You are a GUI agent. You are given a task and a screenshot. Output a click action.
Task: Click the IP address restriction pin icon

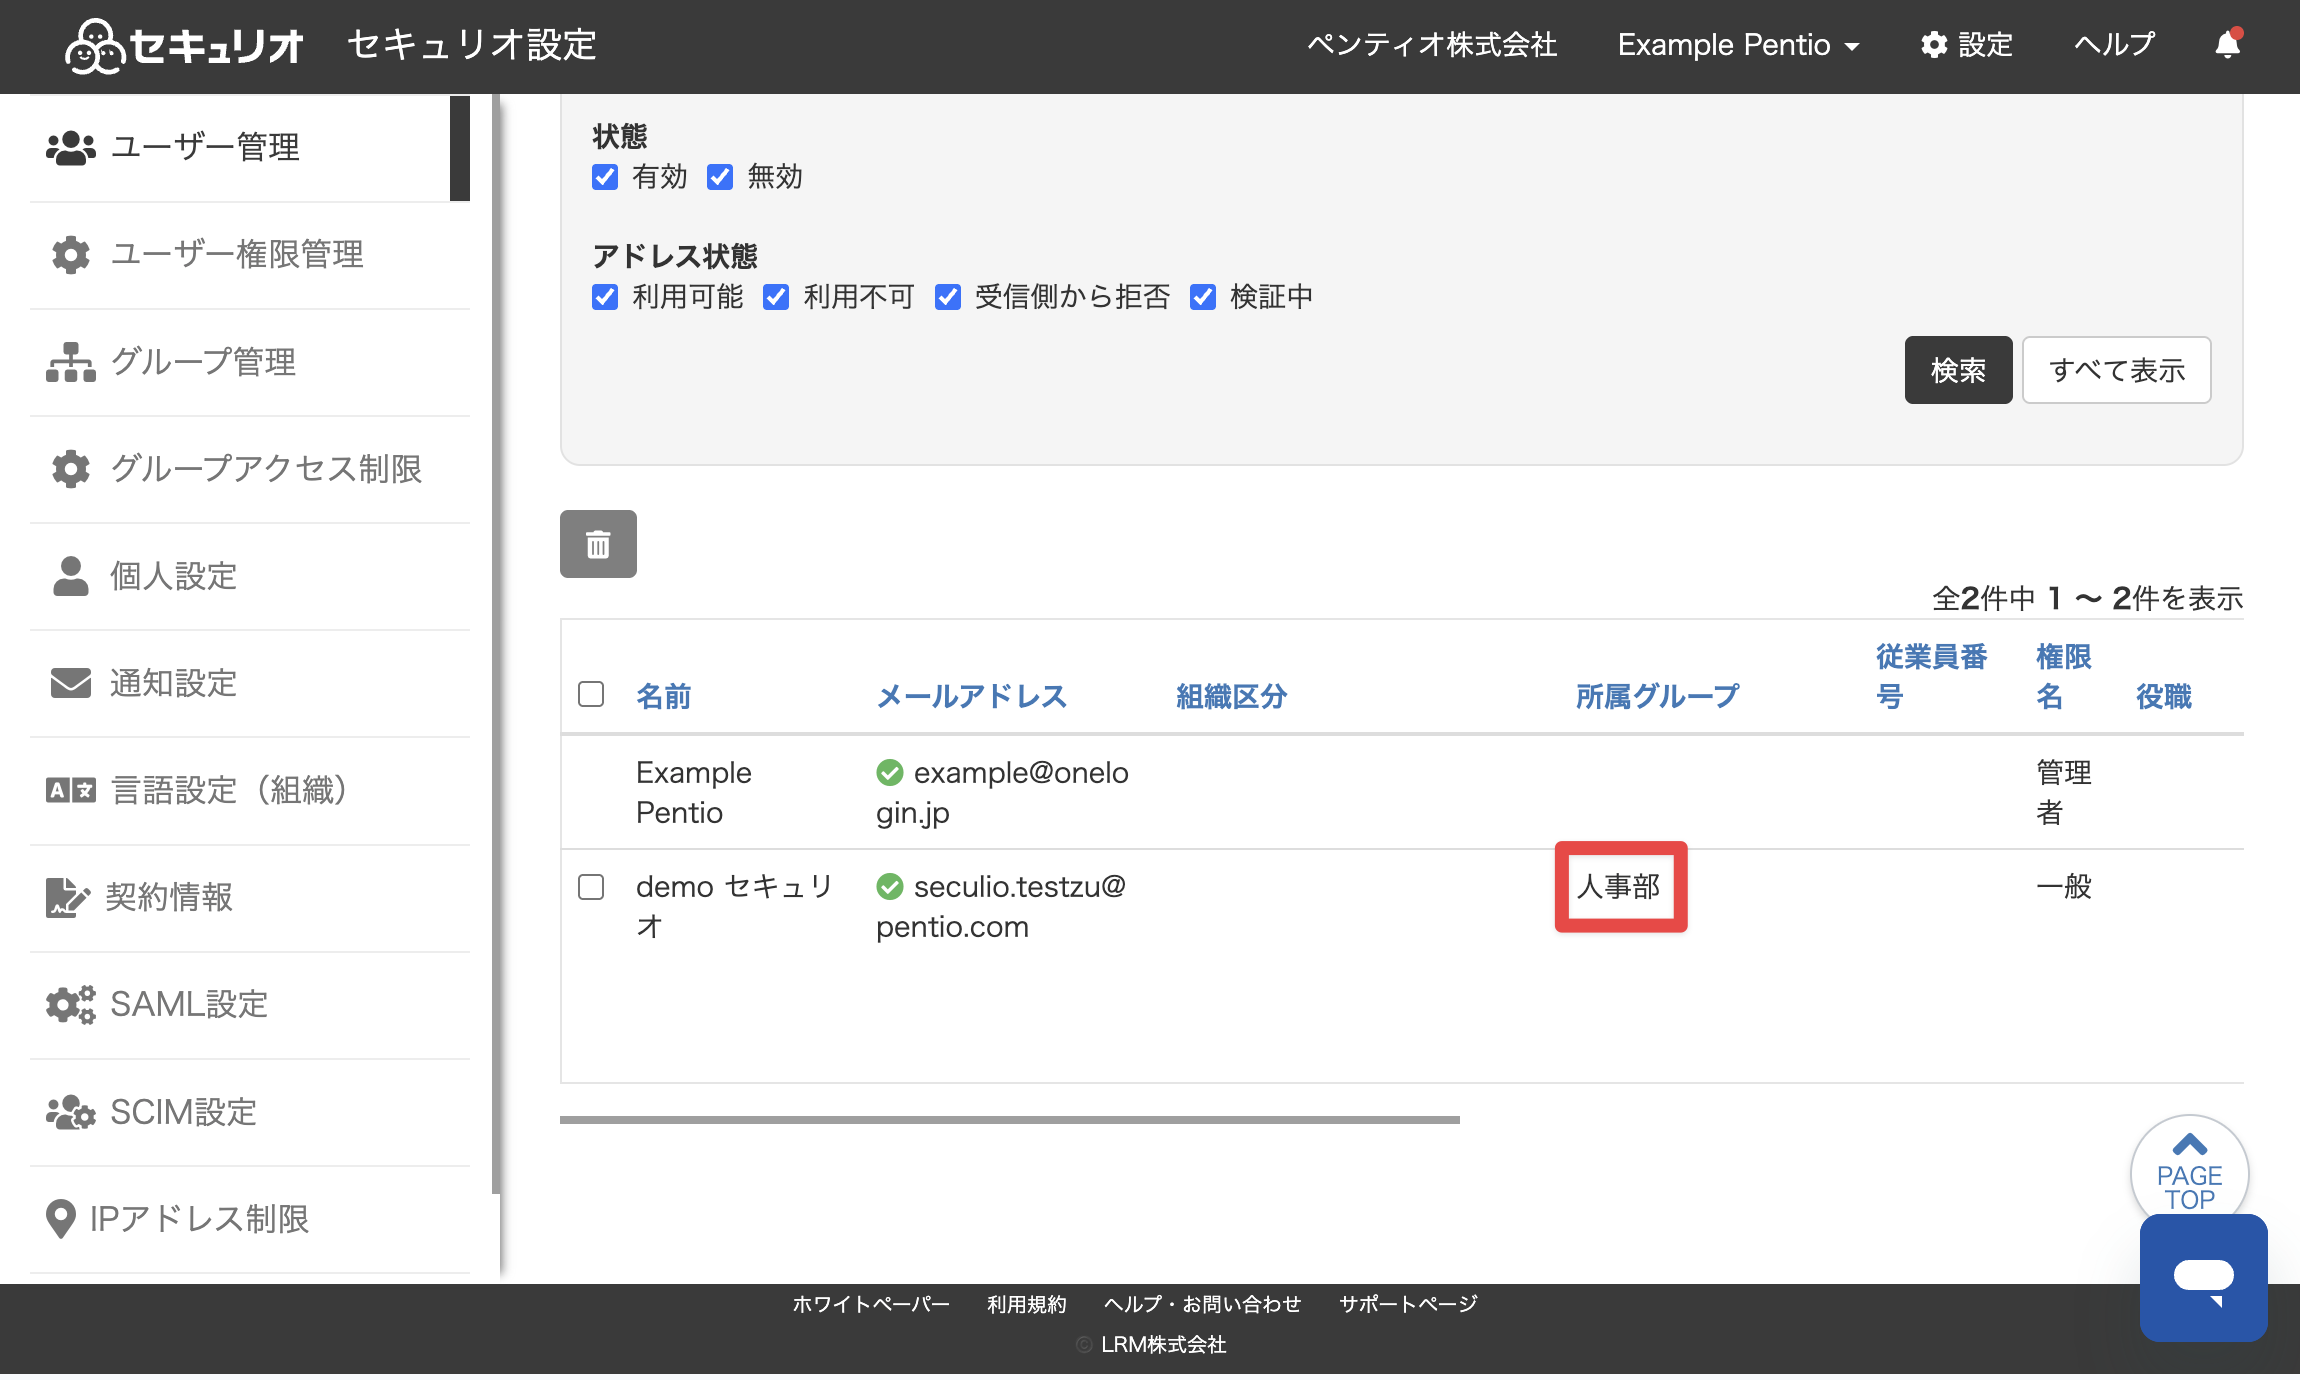tap(61, 1219)
